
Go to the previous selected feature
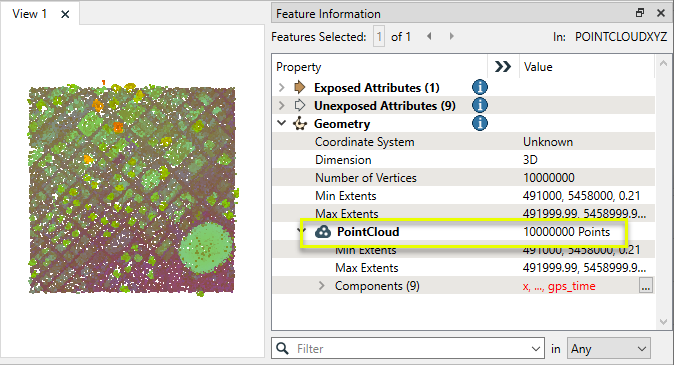pyautogui.click(x=429, y=37)
